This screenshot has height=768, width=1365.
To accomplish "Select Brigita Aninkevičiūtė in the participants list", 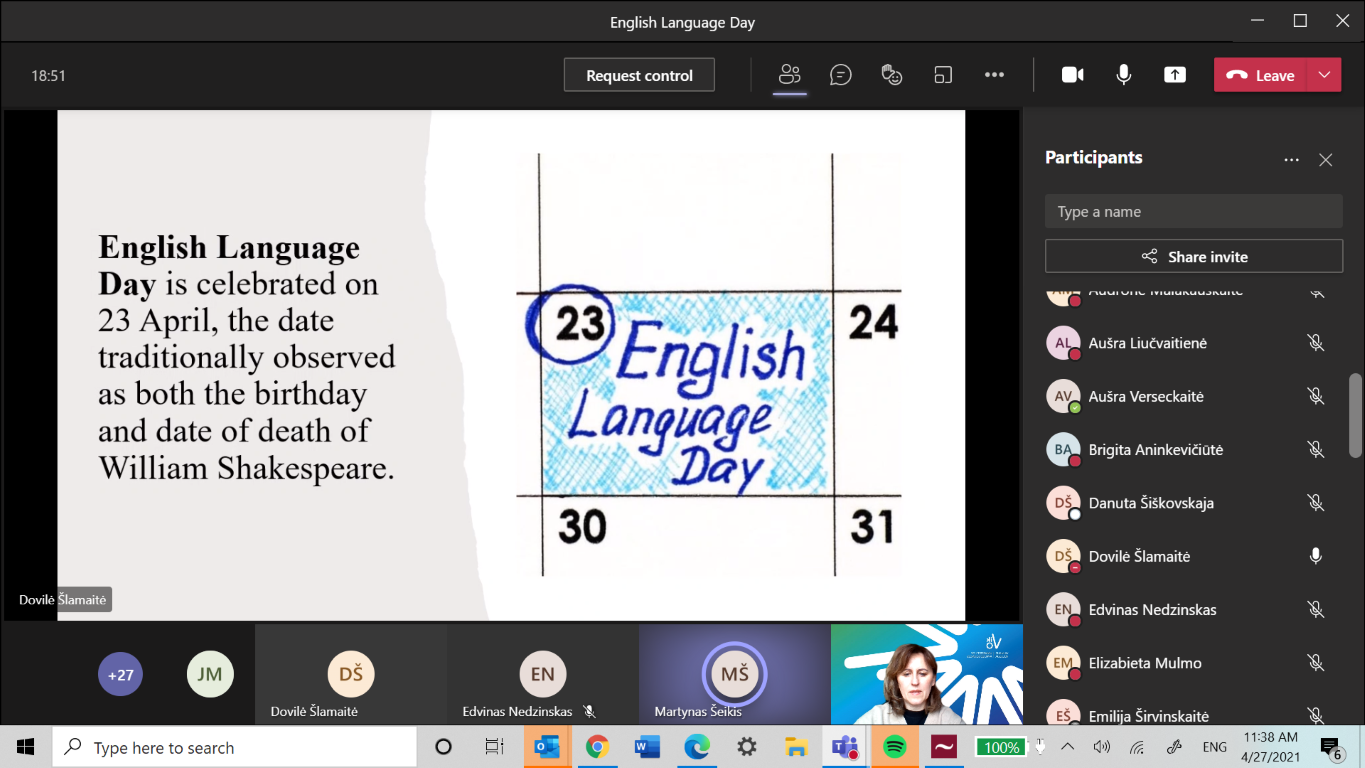I will [x=1155, y=450].
